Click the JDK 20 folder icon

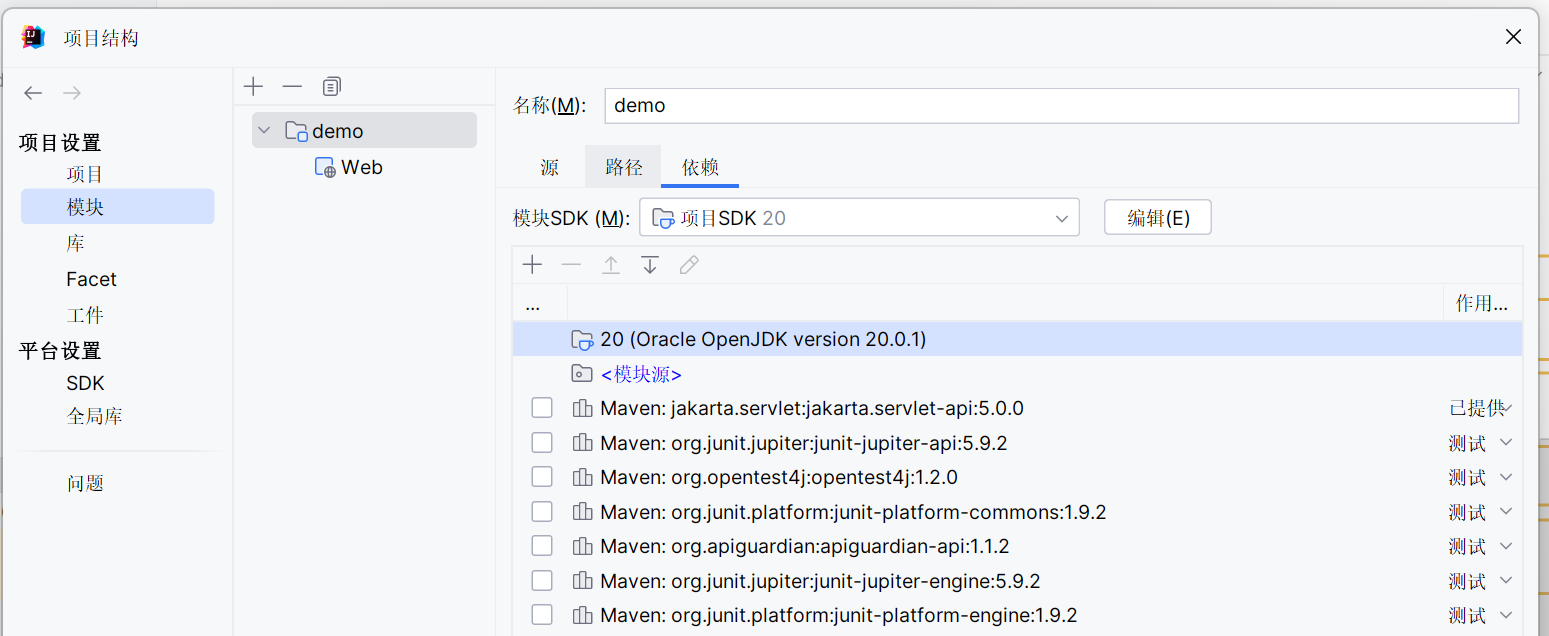(x=582, y=340)
